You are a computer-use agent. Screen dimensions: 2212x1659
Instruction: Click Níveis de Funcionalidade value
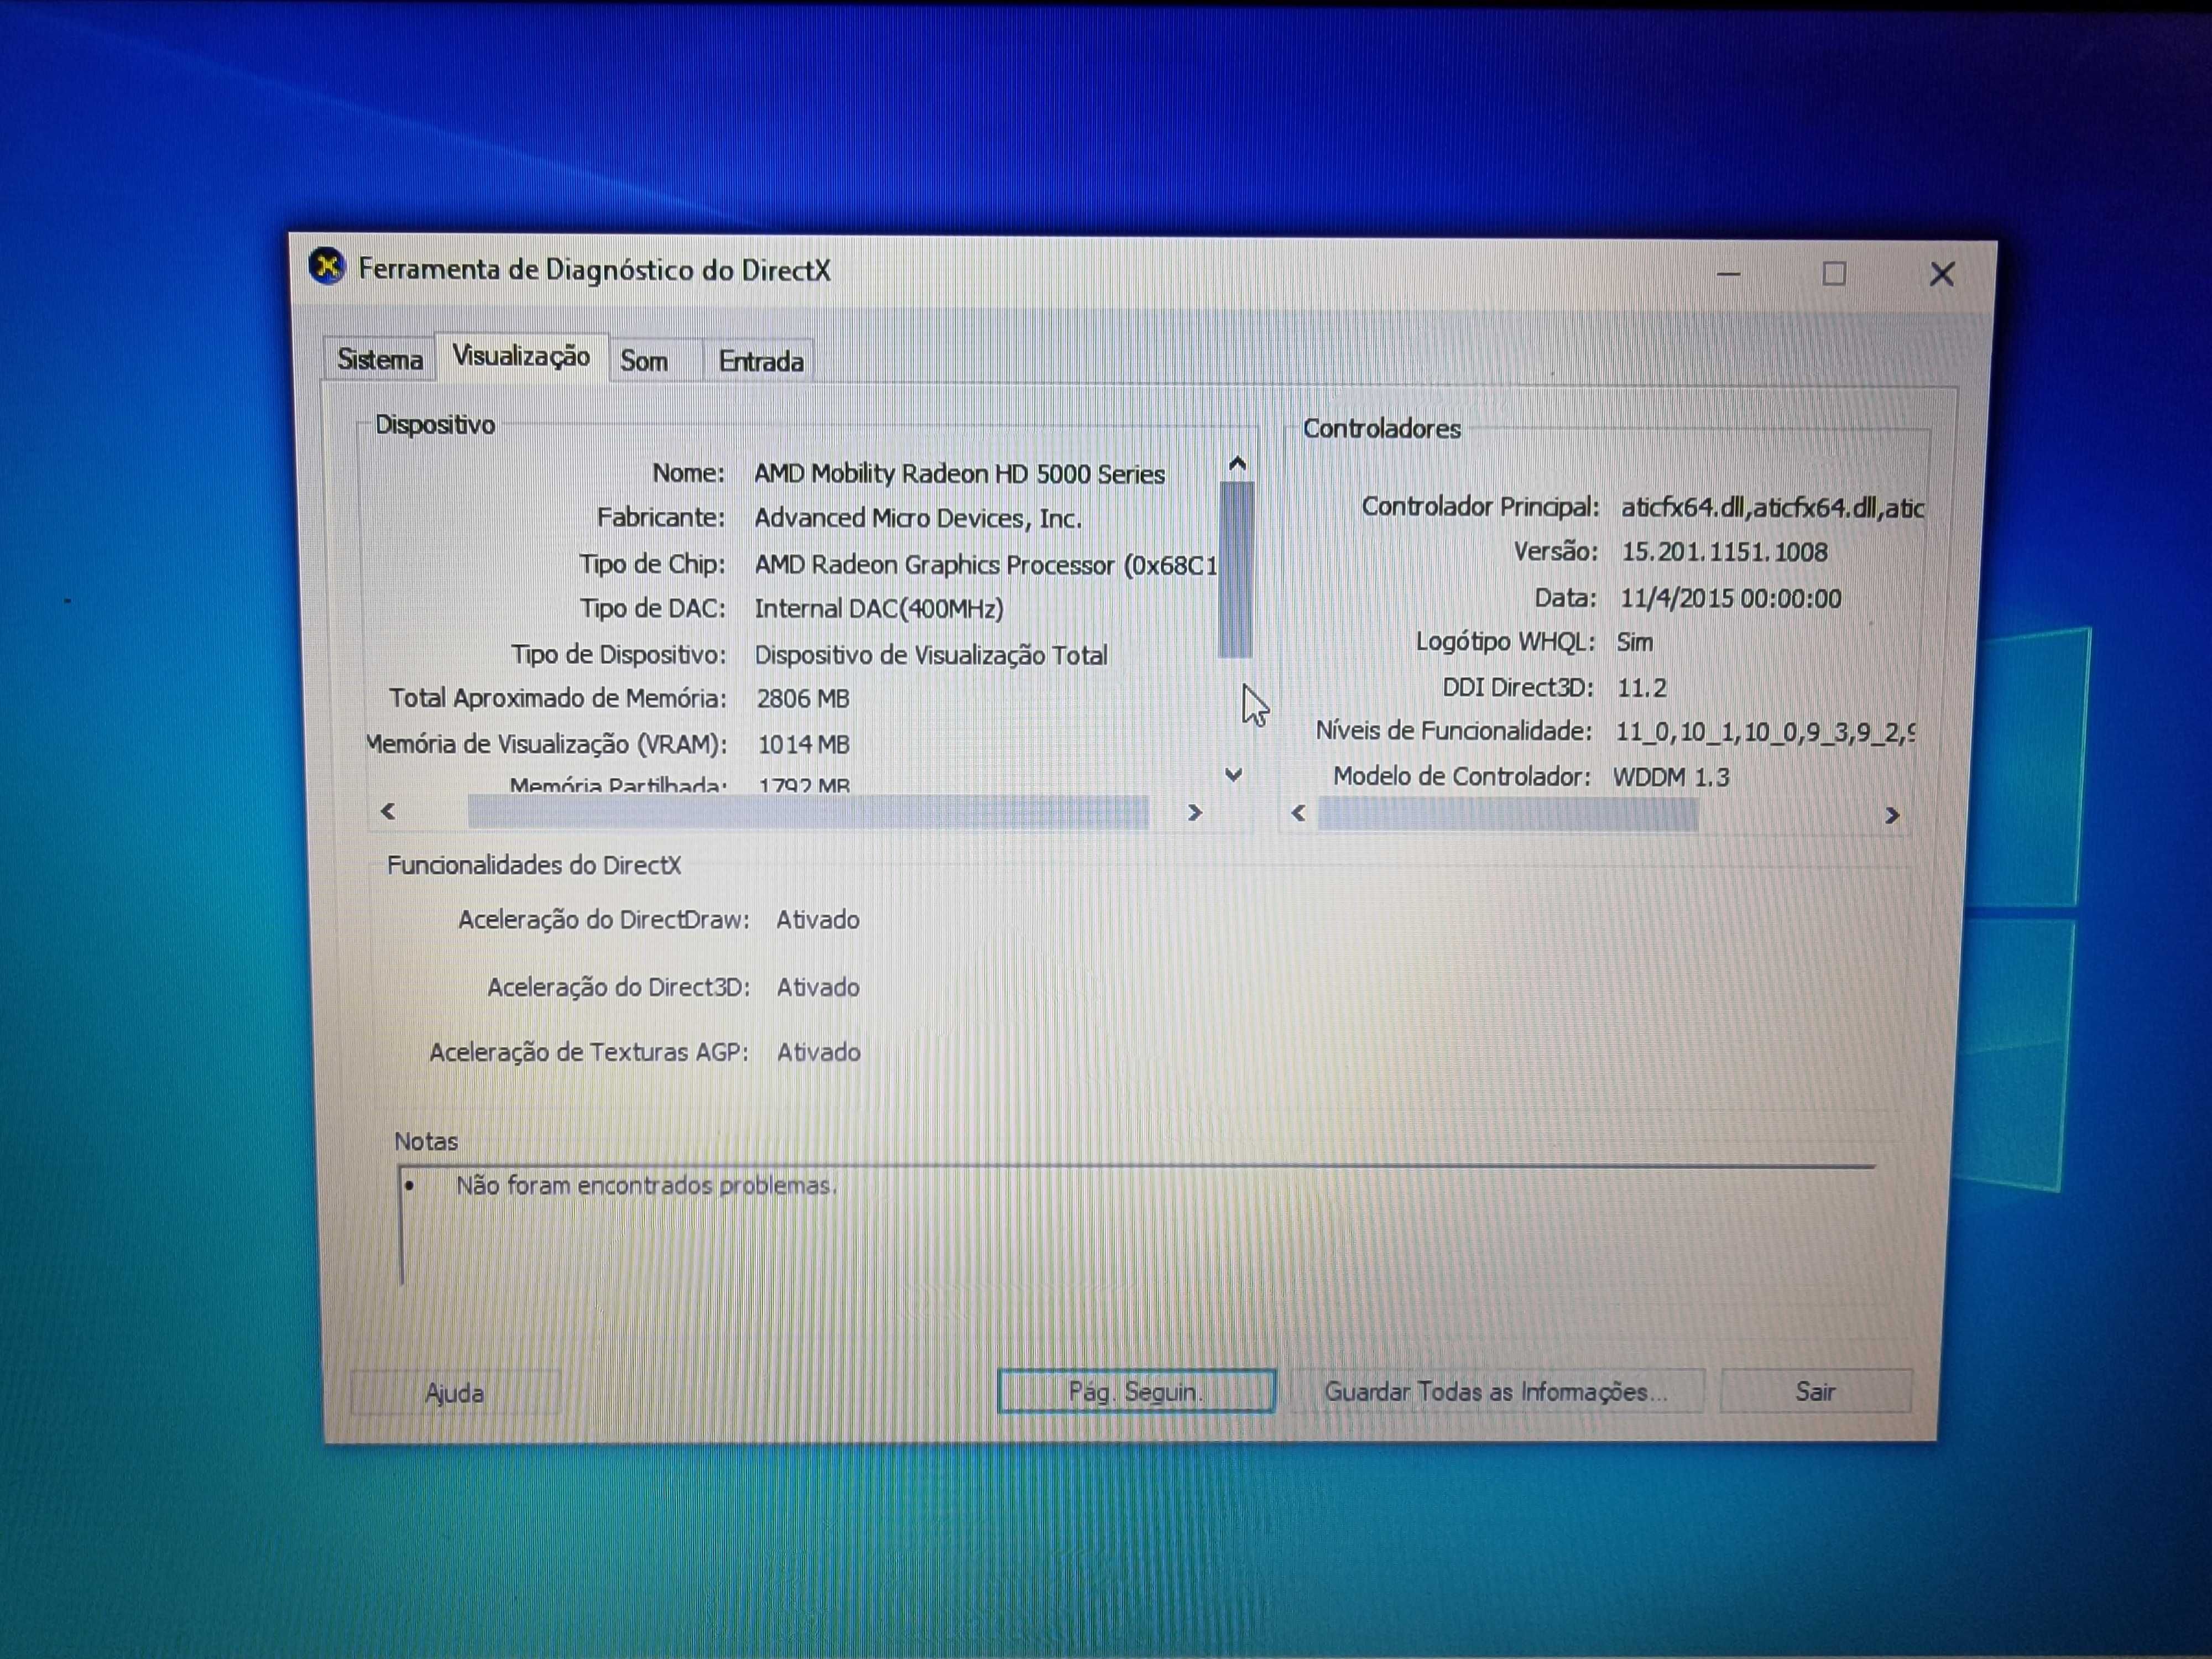[1765, 732]
